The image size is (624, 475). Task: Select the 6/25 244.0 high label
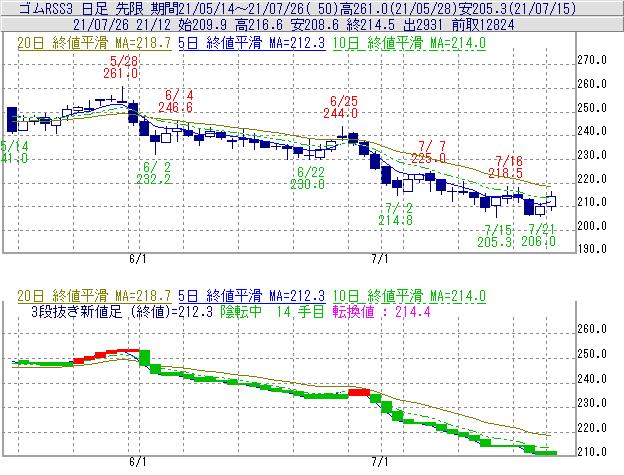pyautogui.click(x=341, y=107)
